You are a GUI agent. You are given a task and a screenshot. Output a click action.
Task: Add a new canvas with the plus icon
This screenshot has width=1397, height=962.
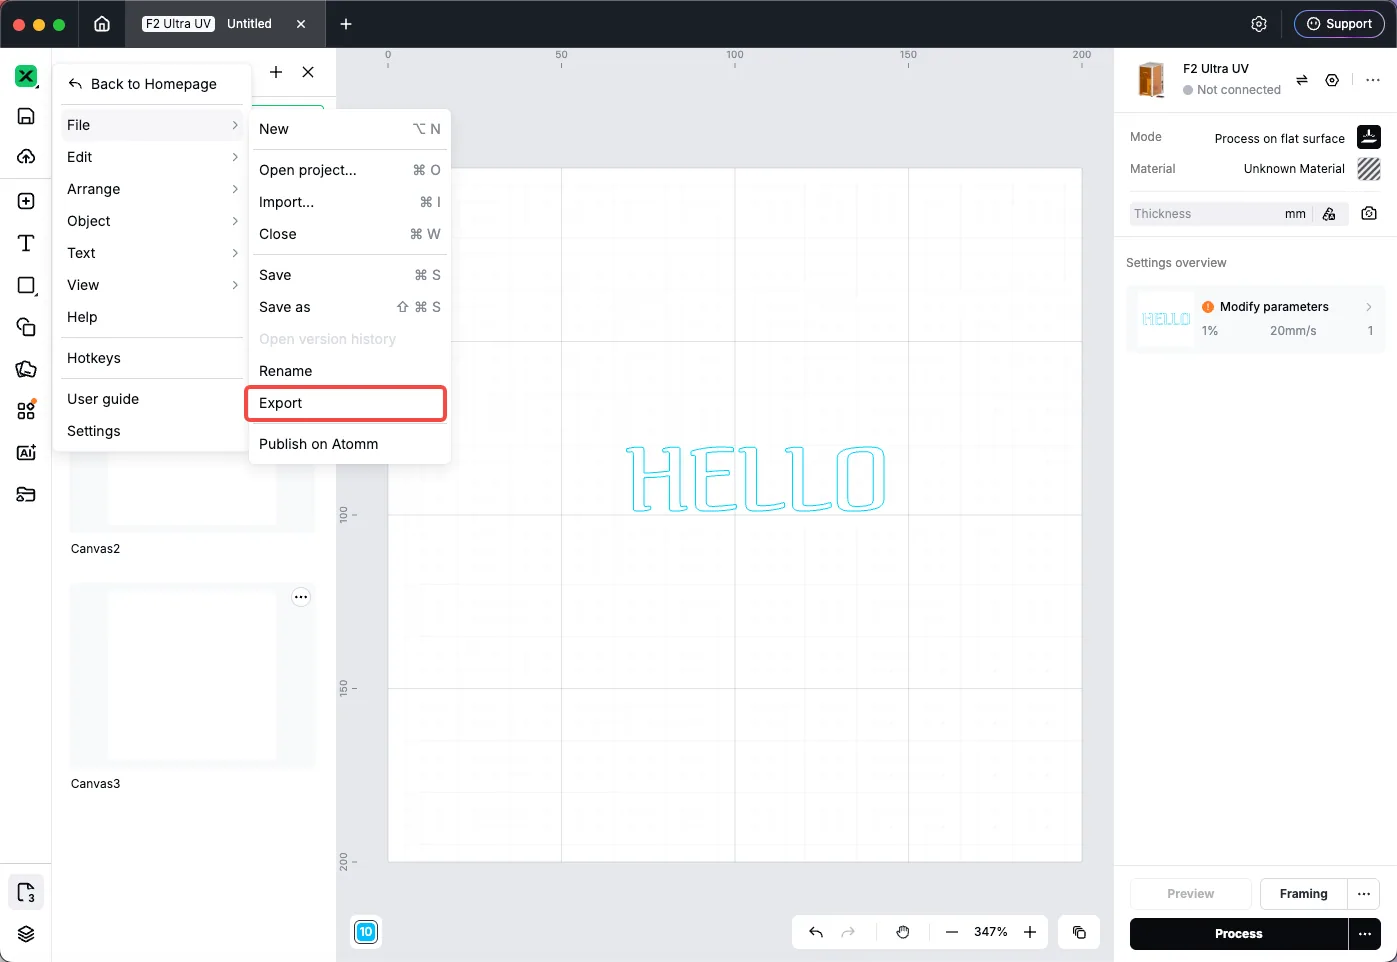[x=276, y=72]
